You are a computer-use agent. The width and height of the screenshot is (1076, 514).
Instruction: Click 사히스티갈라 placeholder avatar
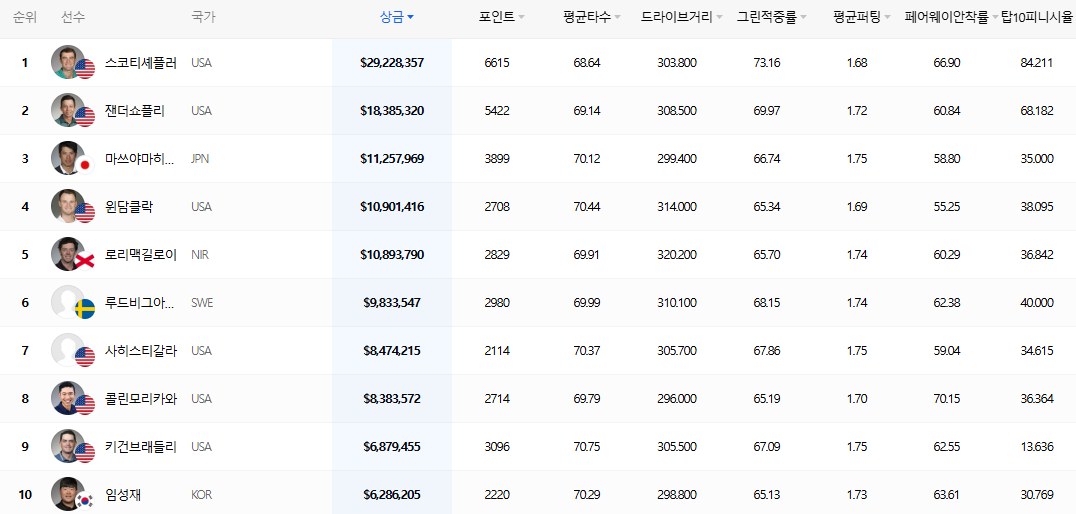[x=68, y=351]
